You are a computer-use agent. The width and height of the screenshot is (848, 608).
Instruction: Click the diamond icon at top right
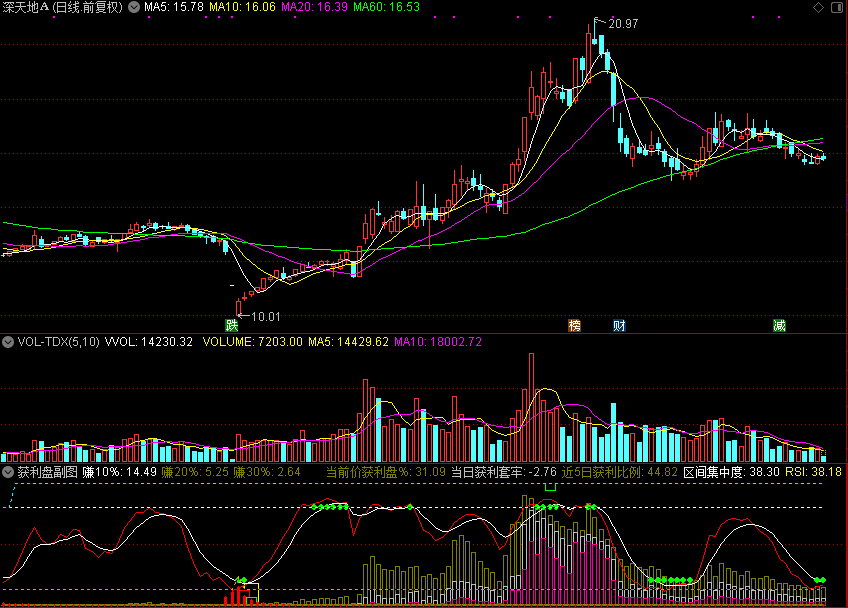click(x=818, y=7)
